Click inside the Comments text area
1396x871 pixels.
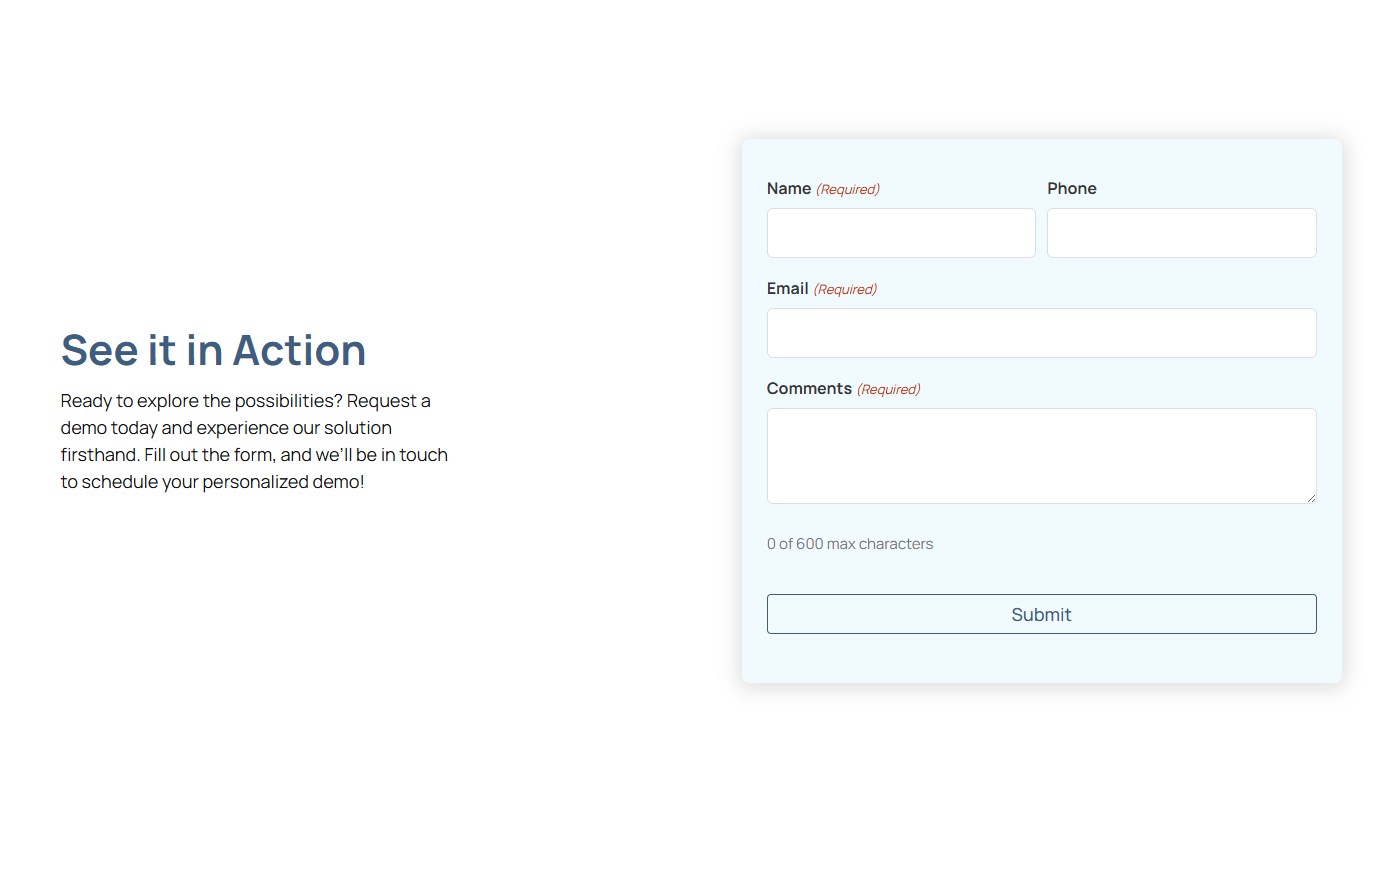pos(1041,455)
